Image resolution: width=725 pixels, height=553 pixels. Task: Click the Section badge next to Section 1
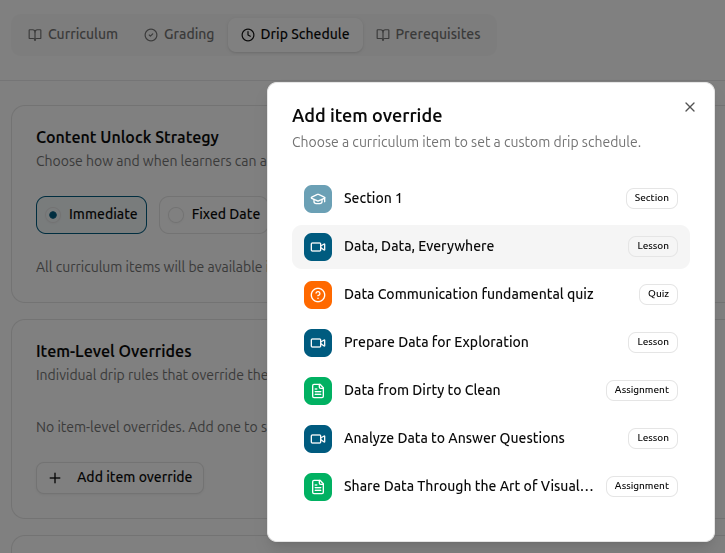[651, 198]
